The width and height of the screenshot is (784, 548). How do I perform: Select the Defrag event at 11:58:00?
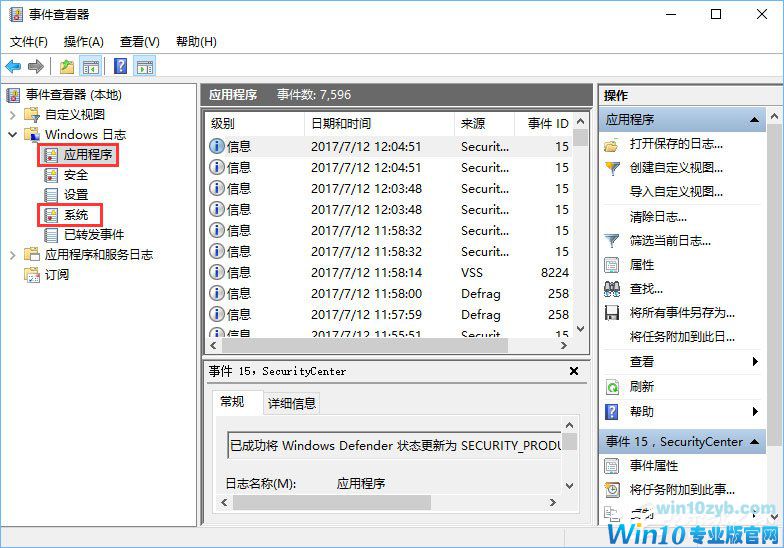(390, 294)
